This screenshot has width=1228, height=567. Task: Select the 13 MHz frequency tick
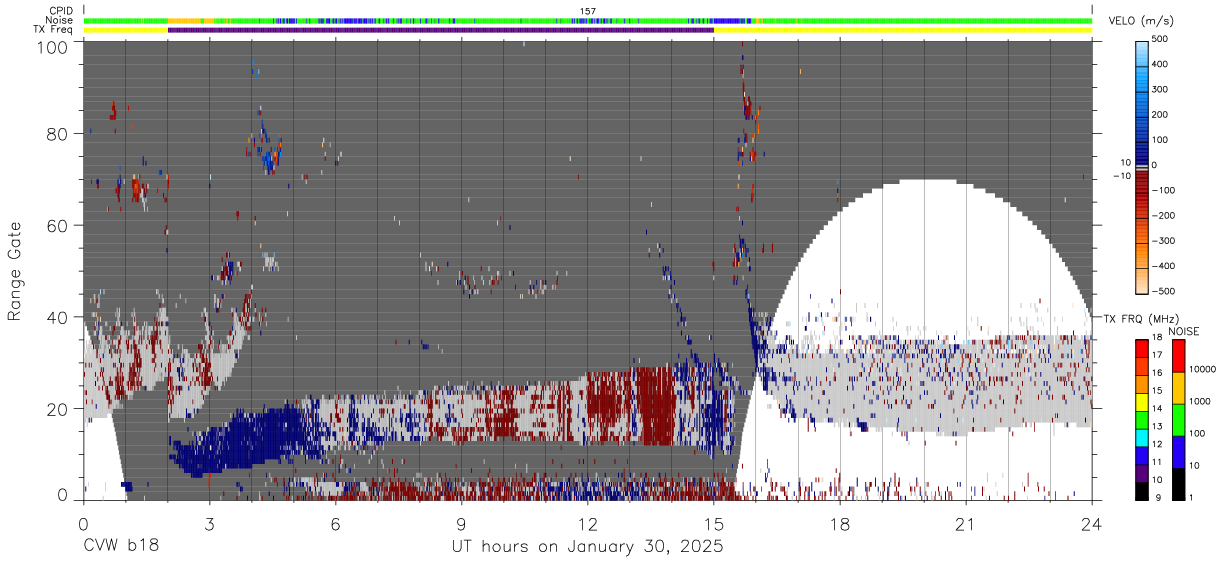[1157, 428]
